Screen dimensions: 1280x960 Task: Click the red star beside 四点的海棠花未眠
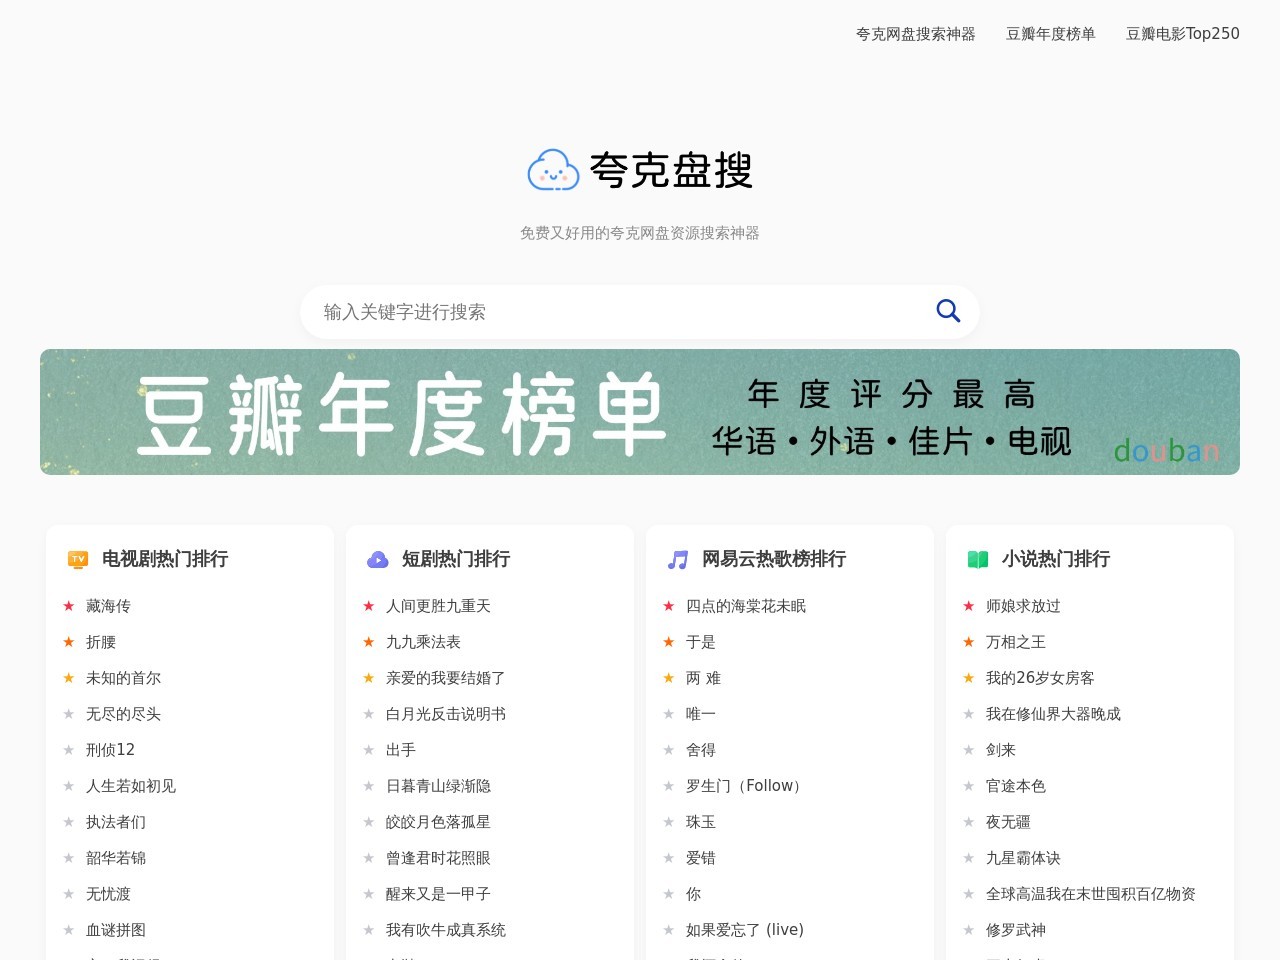pyautogui.click(x=669, y=606)
